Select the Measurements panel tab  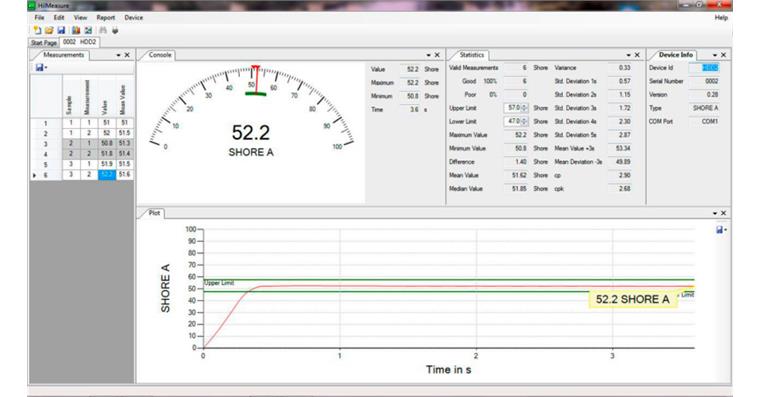tap(63, 55)
